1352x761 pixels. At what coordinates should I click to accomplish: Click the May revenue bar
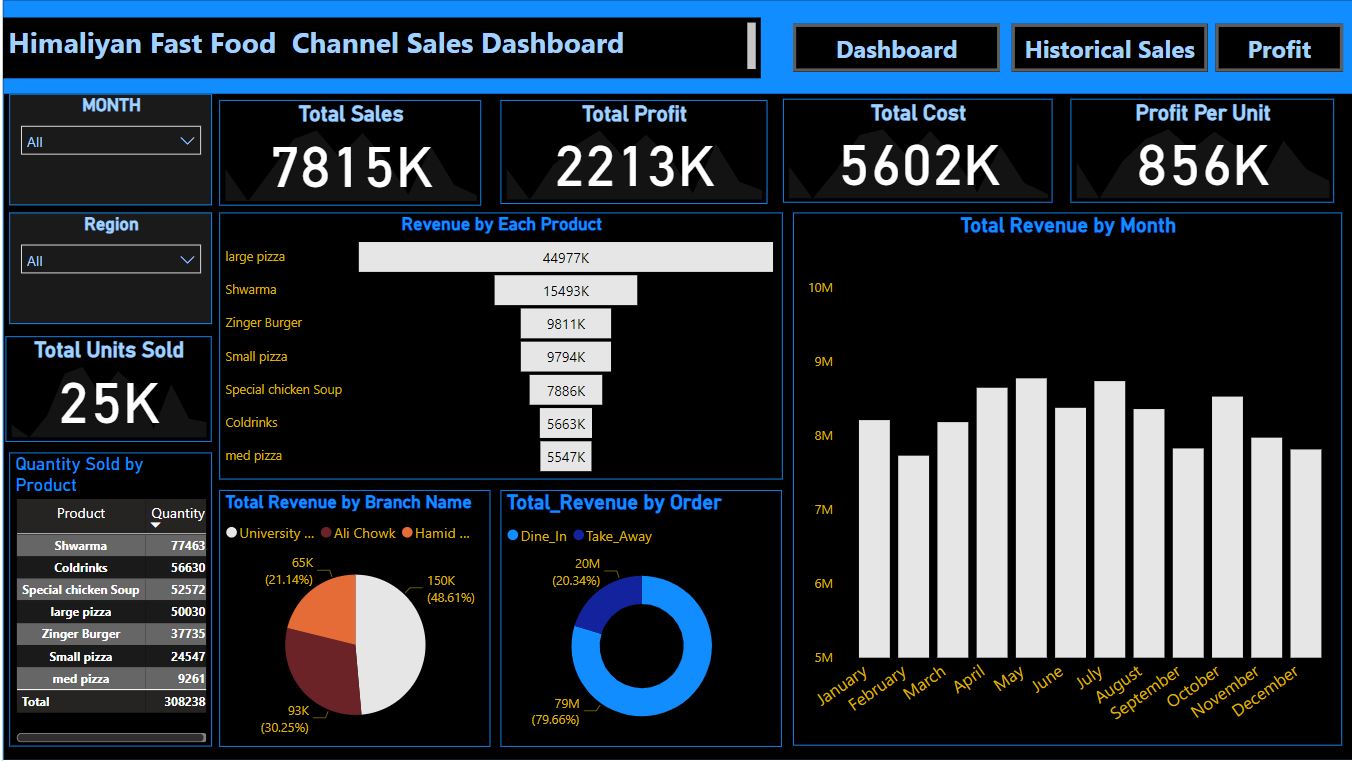click(x=1030, y=518)
